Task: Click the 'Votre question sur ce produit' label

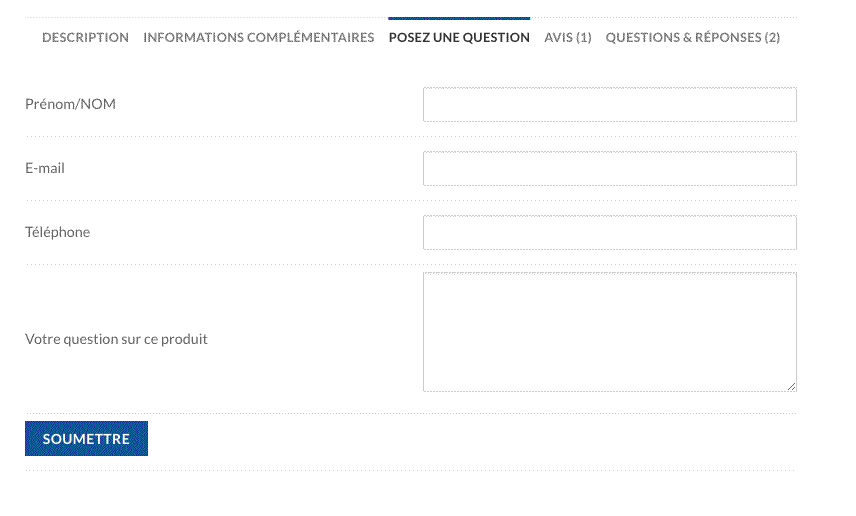Action: (x=116, y=339)
